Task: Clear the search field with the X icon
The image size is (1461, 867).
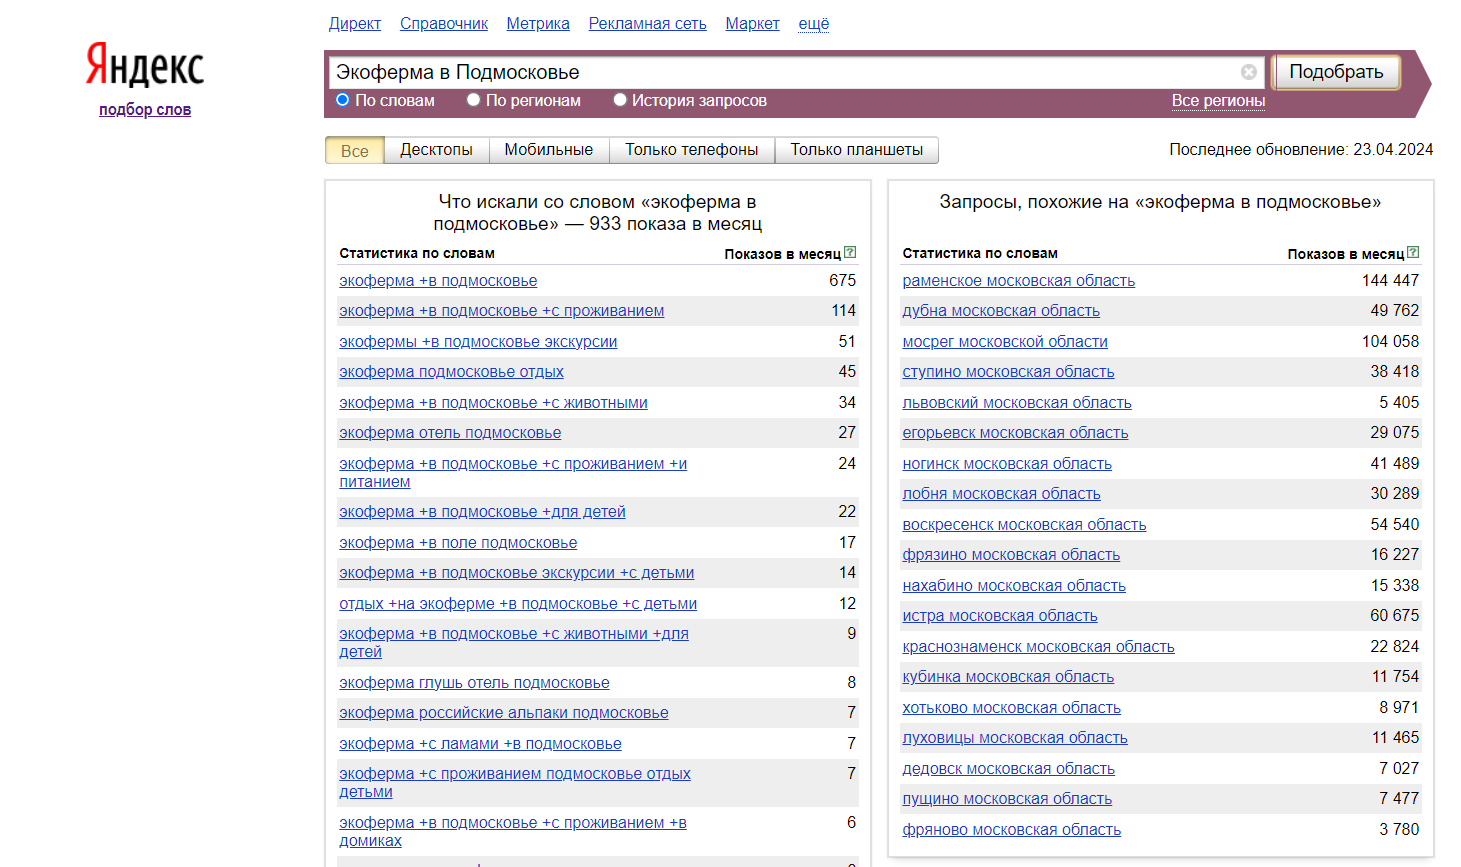Action: (1249, 72)
